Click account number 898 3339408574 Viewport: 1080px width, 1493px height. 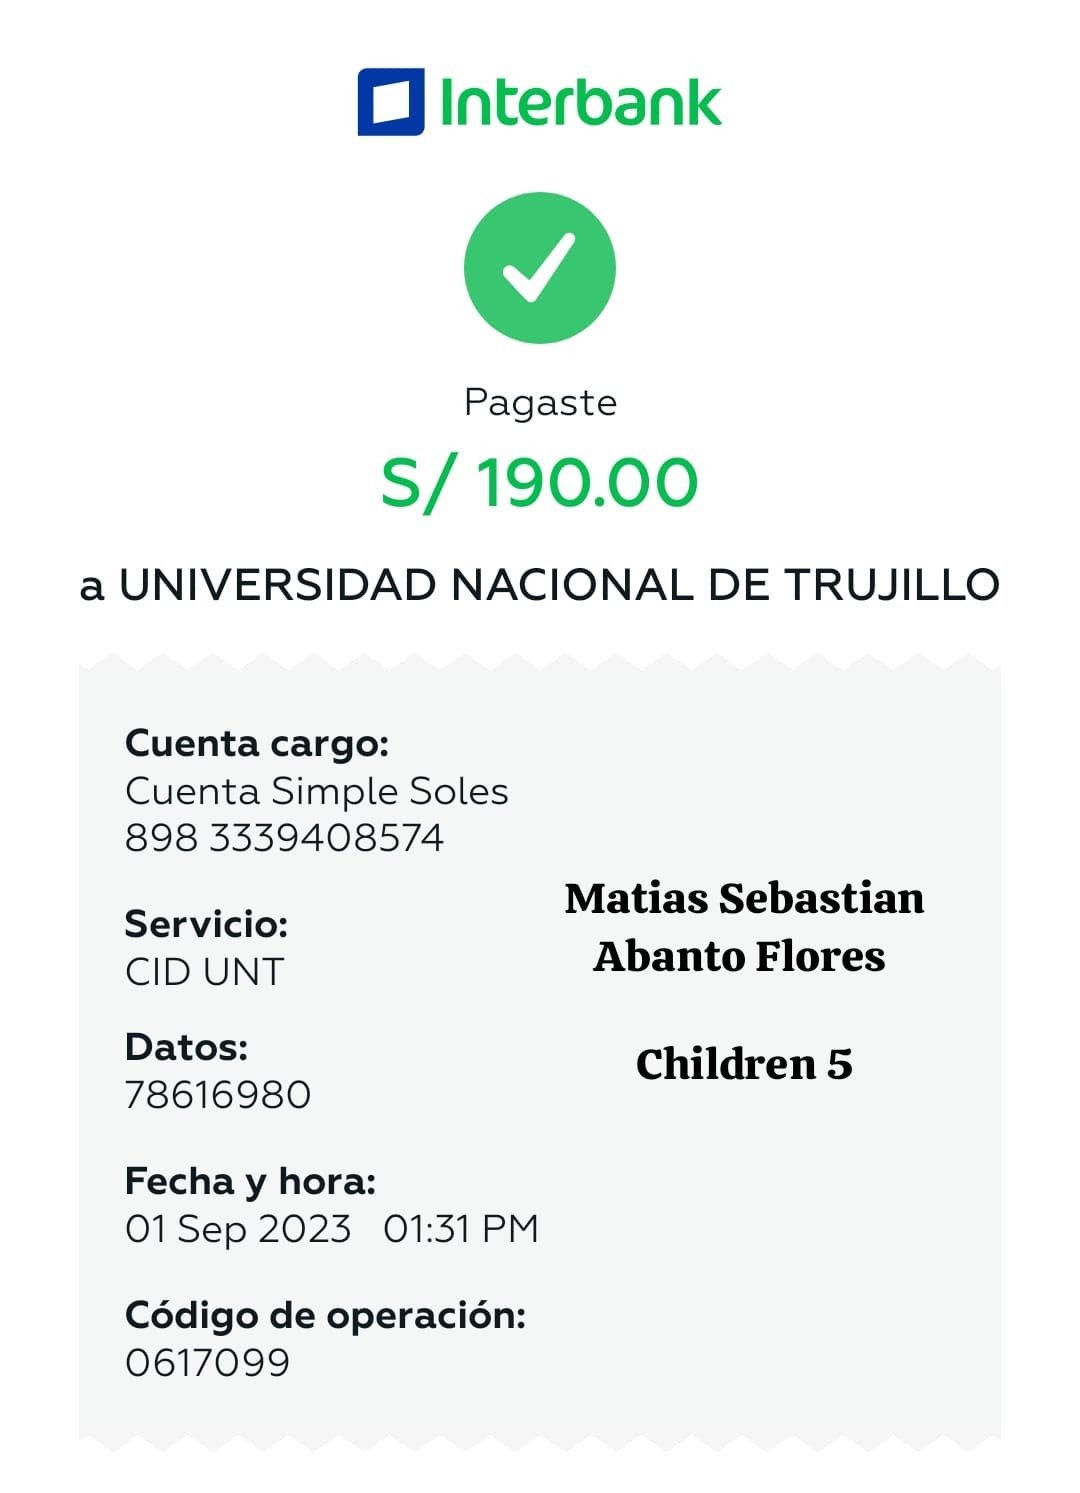[284, 837]
